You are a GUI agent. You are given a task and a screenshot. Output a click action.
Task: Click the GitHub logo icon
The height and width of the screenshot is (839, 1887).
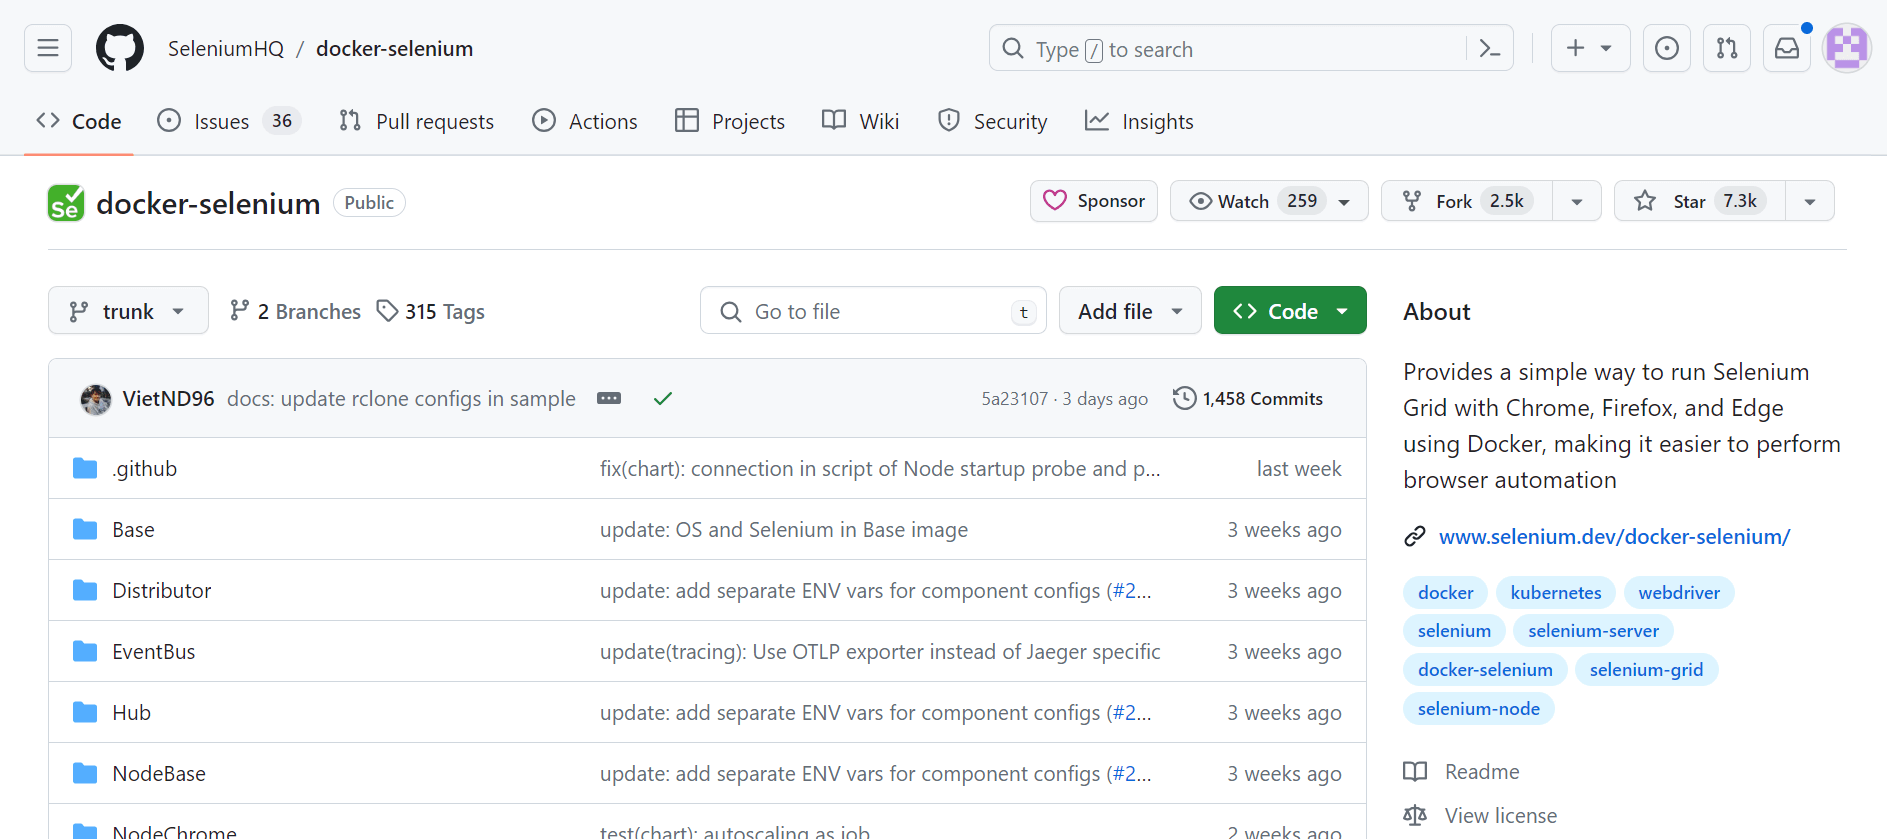coord(120,48)
